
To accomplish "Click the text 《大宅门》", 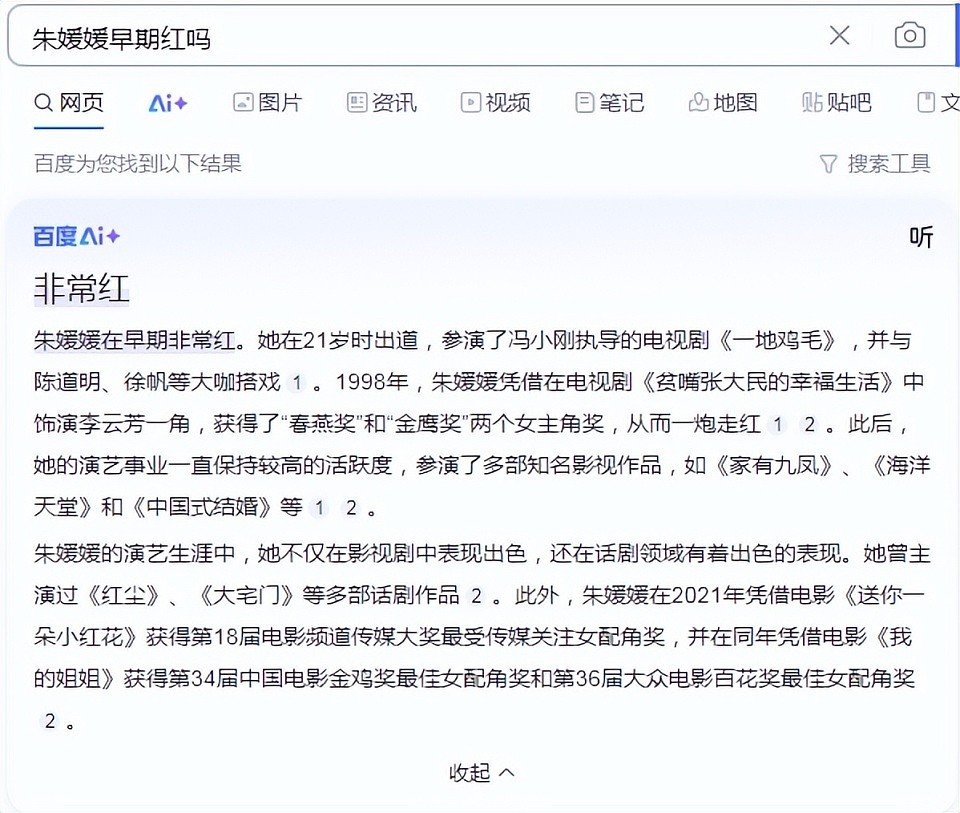I will [246, 596].
